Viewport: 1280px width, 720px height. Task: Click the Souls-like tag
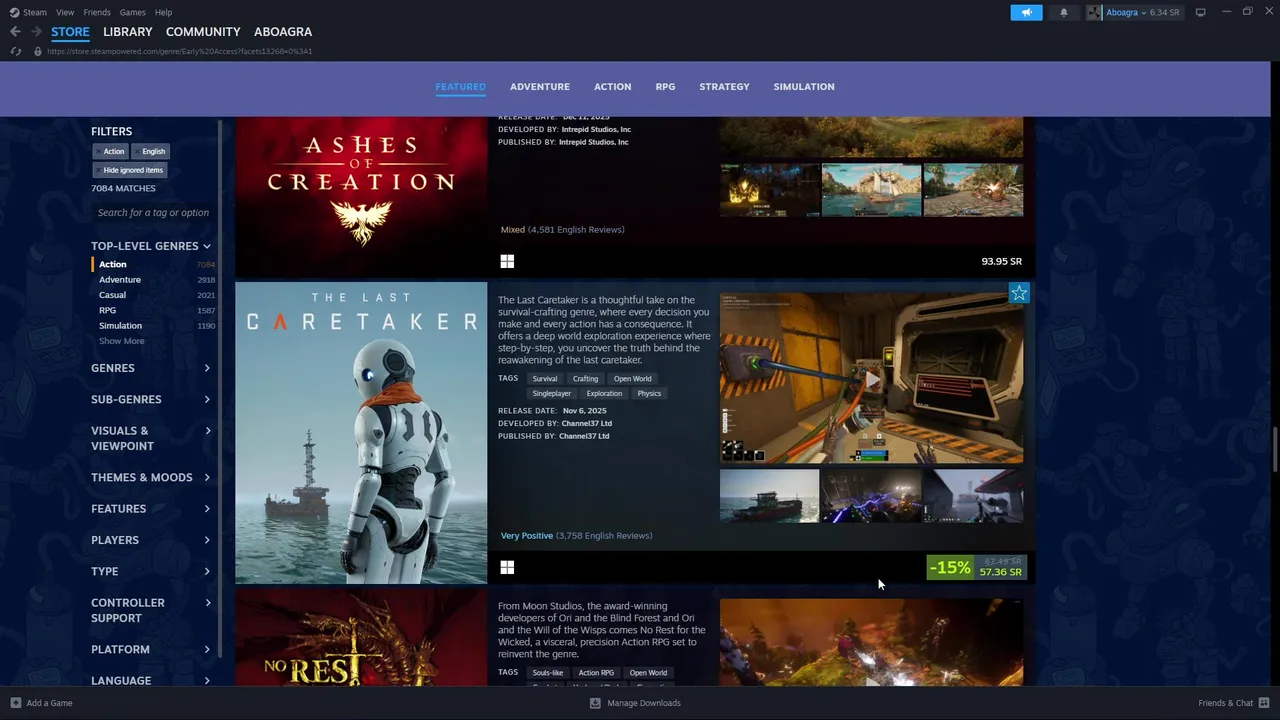(547, 673)
